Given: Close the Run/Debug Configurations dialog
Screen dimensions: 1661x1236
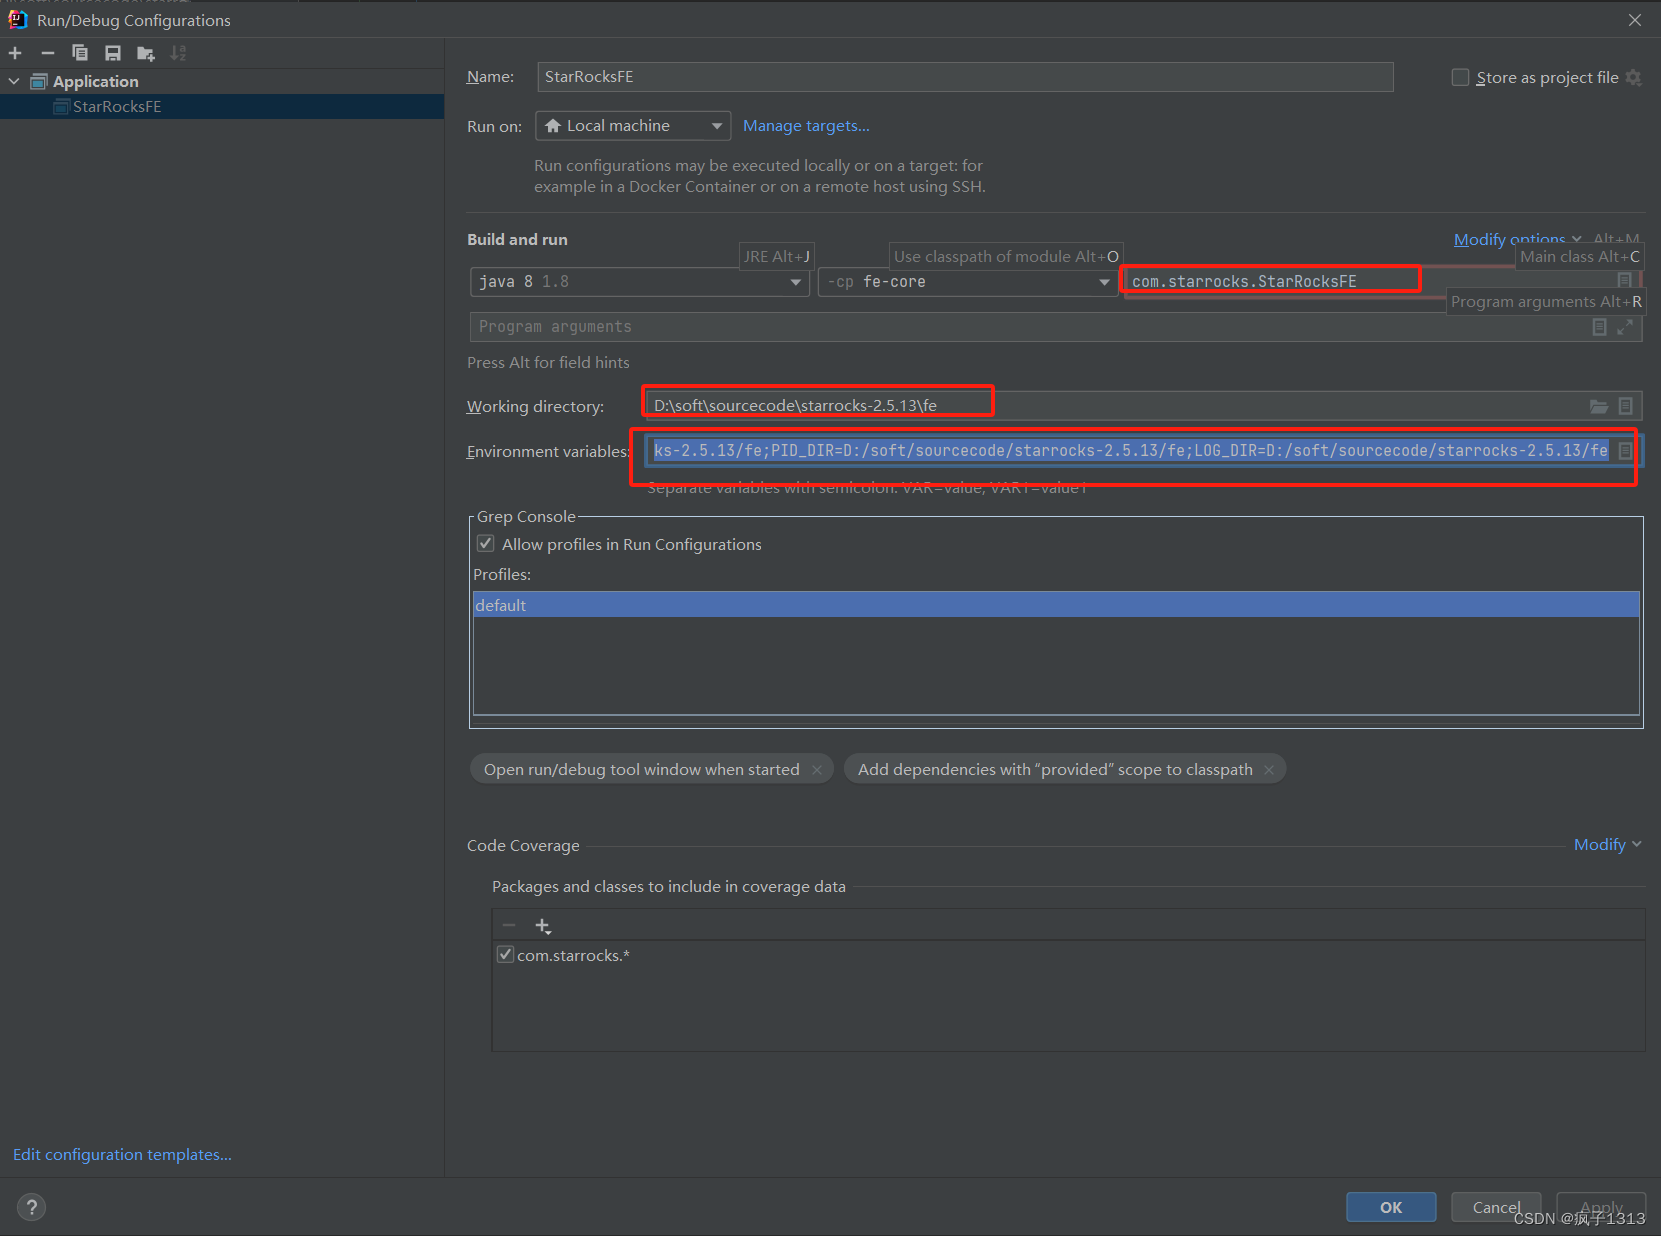Looking at the screenshot, I should 1635,20.
